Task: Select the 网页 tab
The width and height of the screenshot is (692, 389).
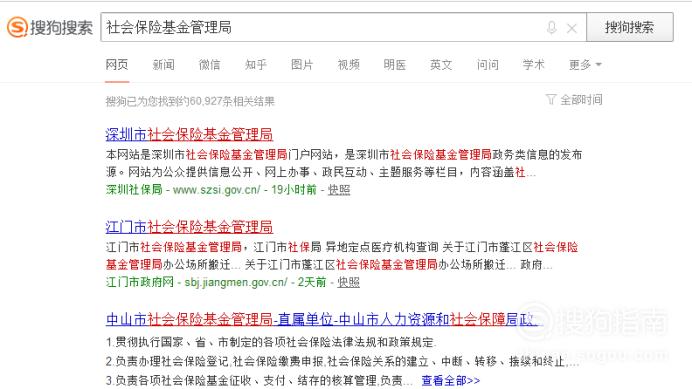Action: (x=117, y=65)
